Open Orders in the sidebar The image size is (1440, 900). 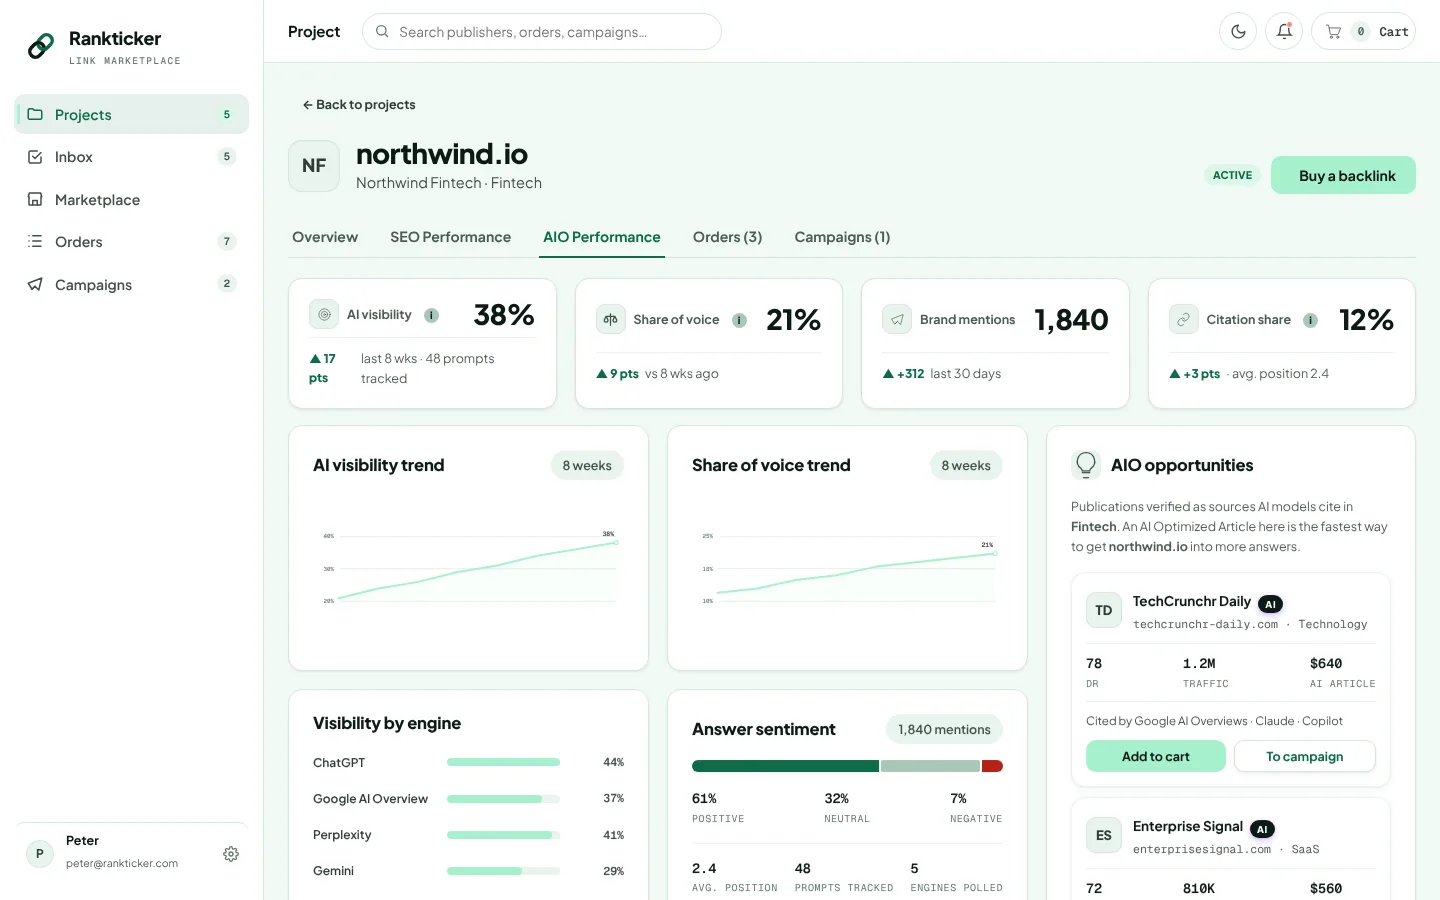(131, 242)
